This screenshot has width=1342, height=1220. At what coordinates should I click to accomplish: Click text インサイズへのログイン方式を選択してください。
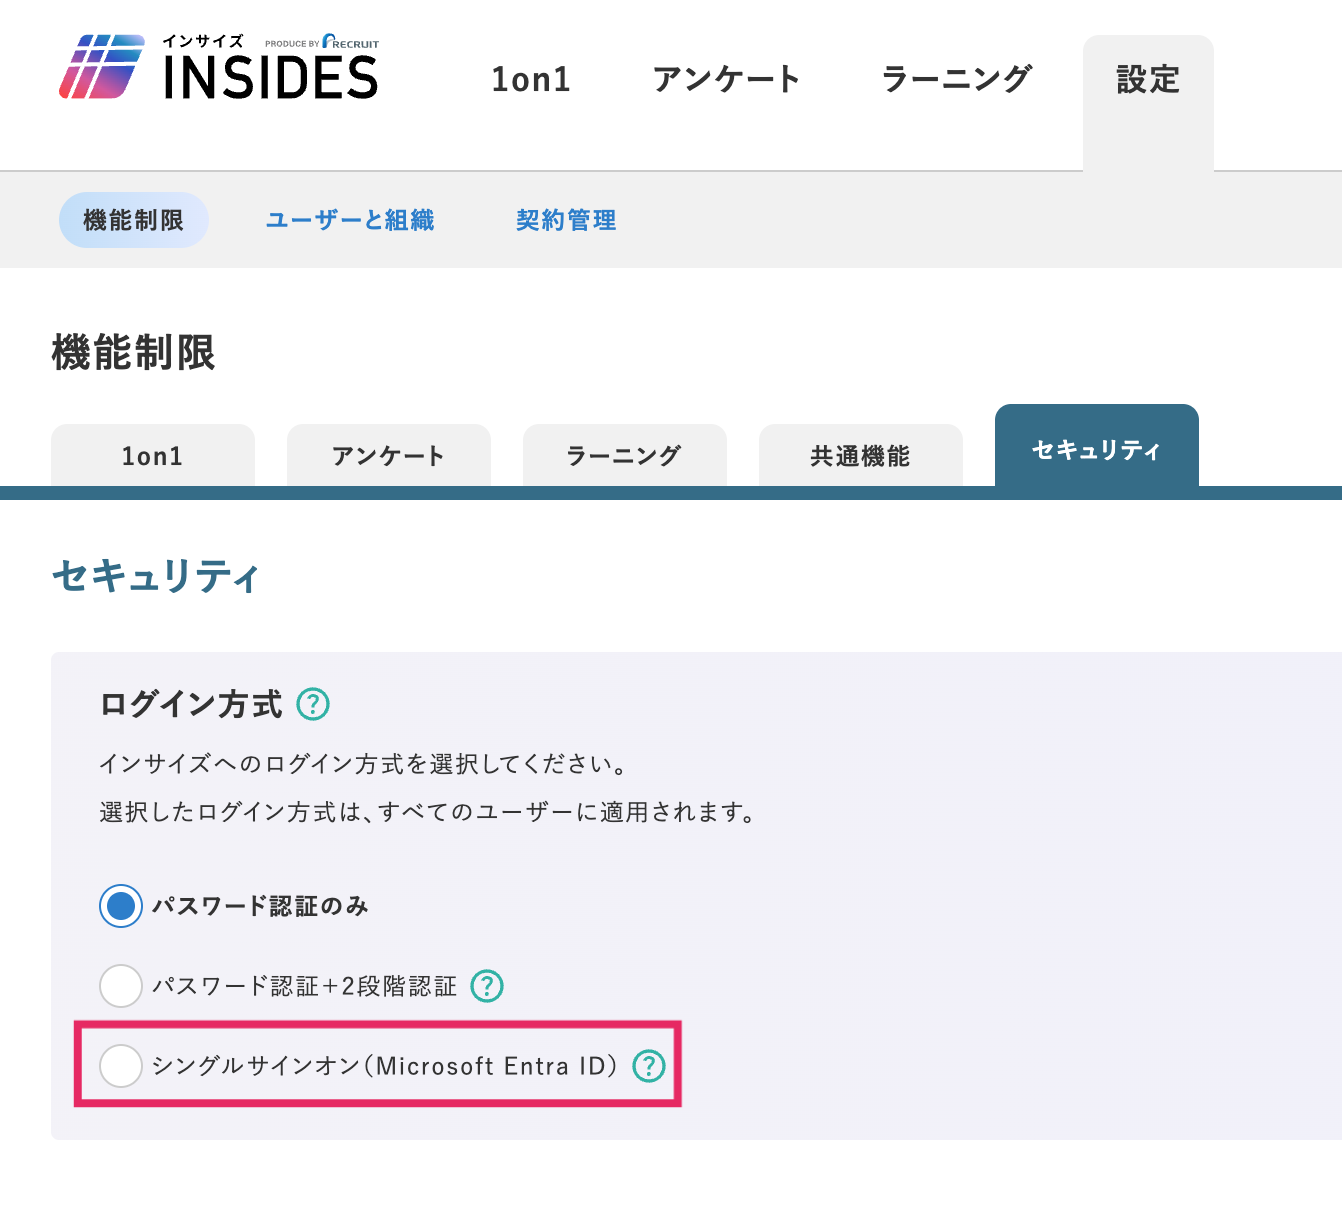pyautogui.click(x=365, y=764)
